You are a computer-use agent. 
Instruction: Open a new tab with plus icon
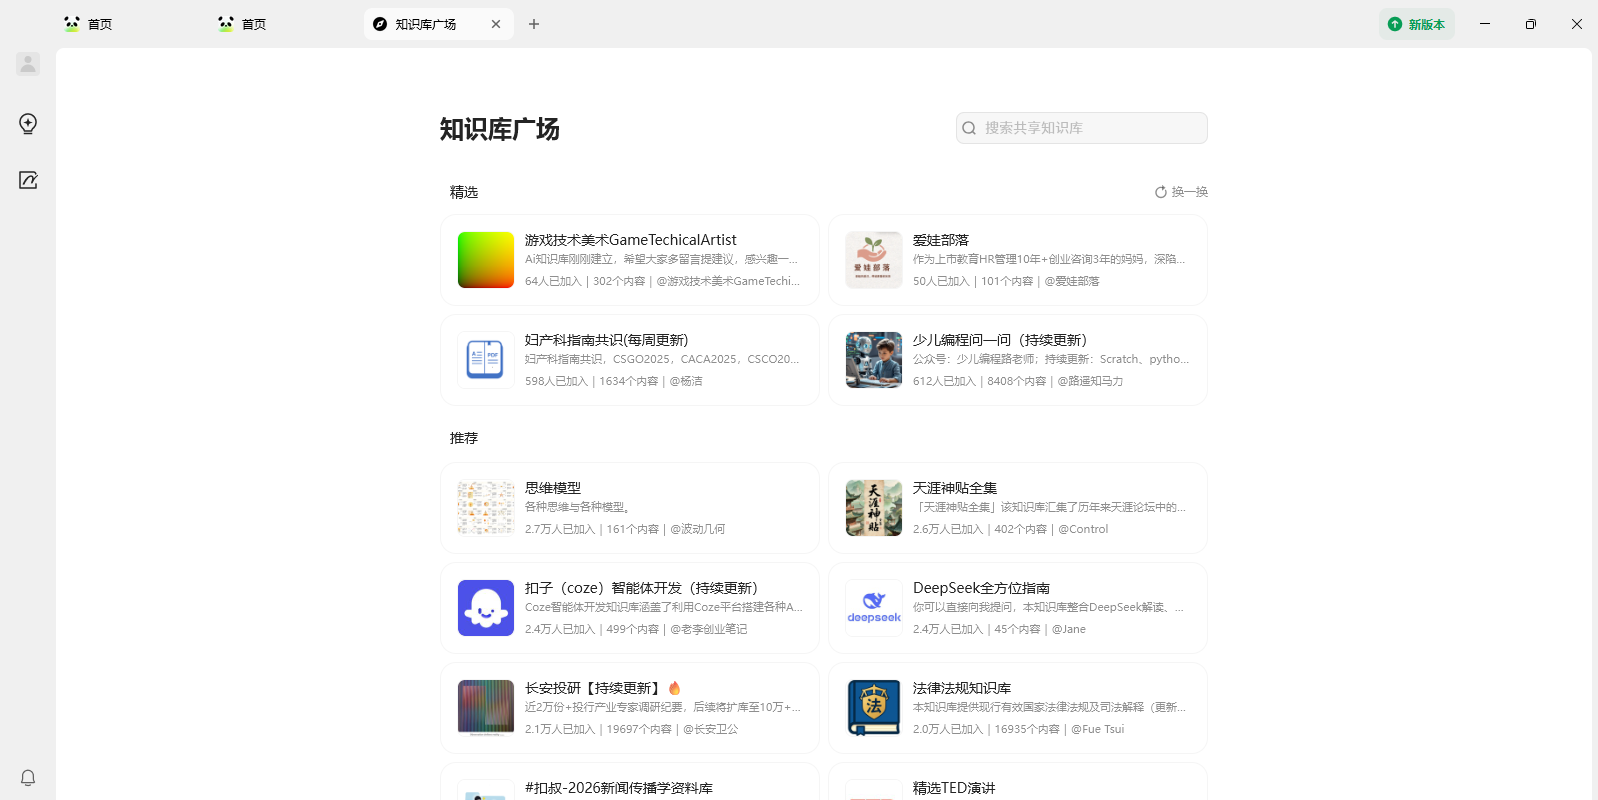[x=534, y=24]
